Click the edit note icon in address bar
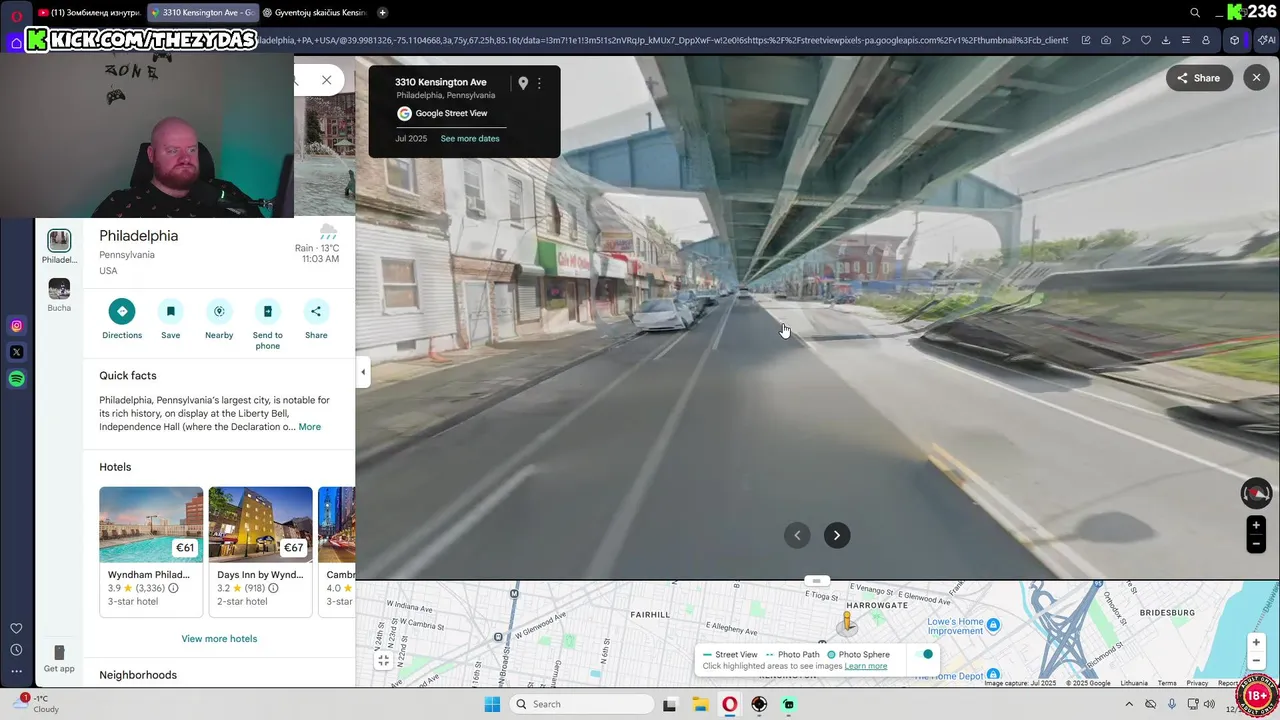The height and width of the screenshot is (720, 1280). point(1086,40)
